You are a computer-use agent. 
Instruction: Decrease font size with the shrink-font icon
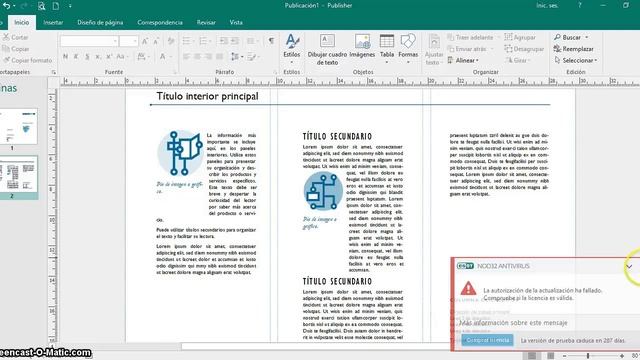tap(156, 41)
